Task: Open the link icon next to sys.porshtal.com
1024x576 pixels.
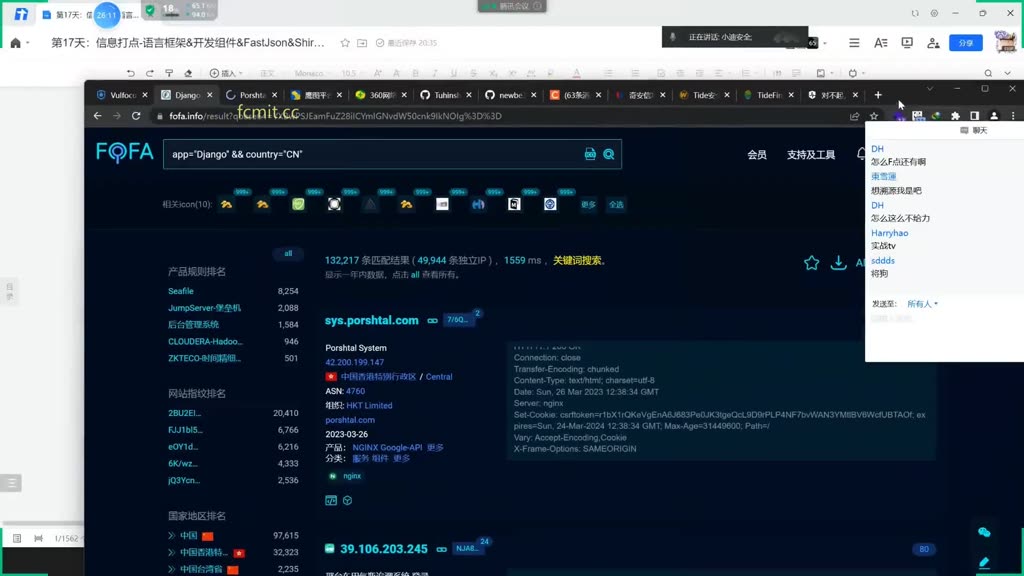Action: [x=432, y=321]
